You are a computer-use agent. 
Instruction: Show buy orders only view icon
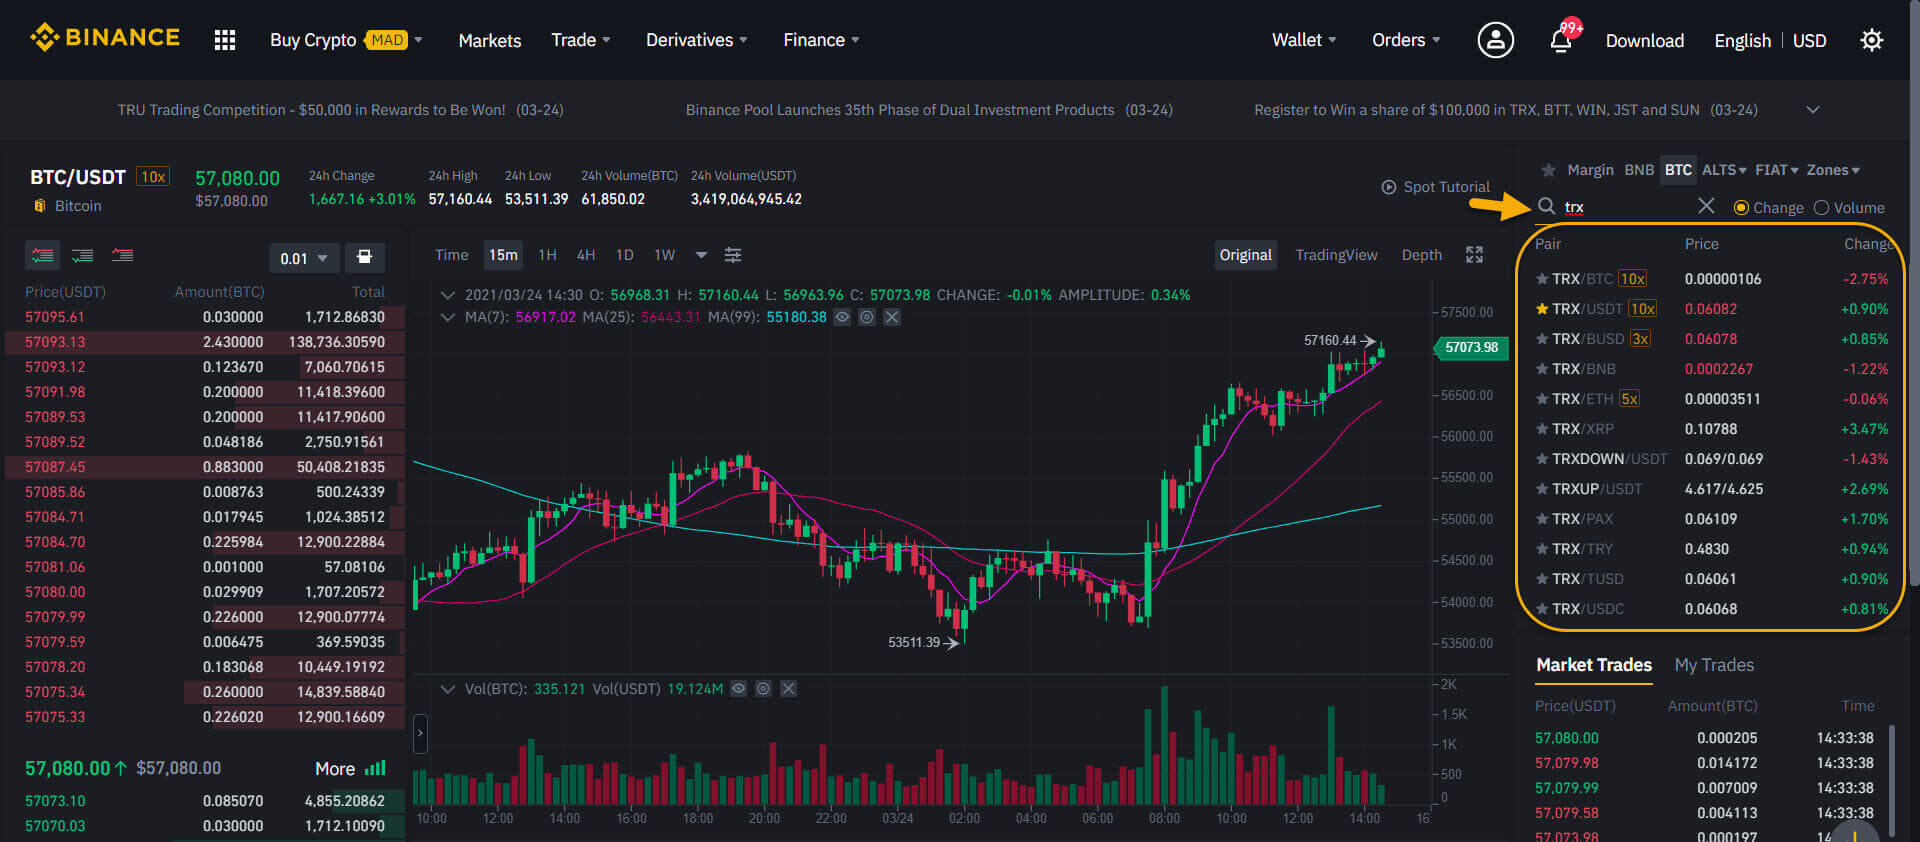pyautogui.click(x=82, y=255)
